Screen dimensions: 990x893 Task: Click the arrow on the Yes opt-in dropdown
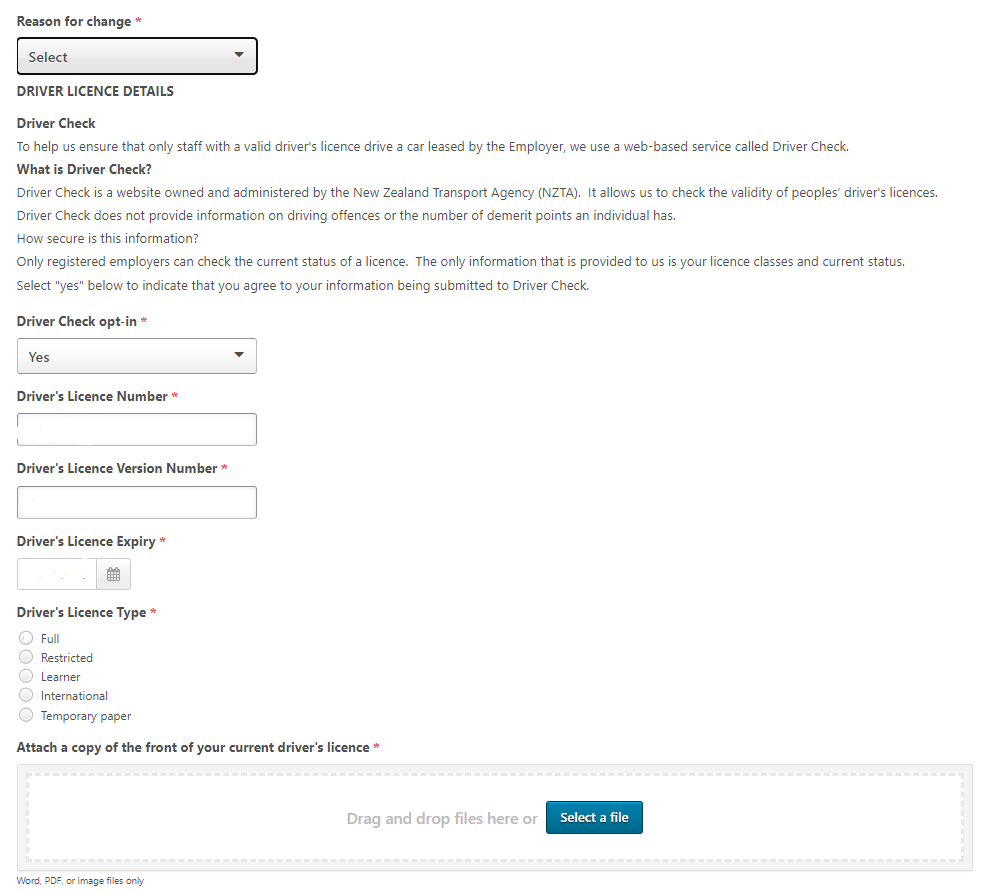(239, 355)
